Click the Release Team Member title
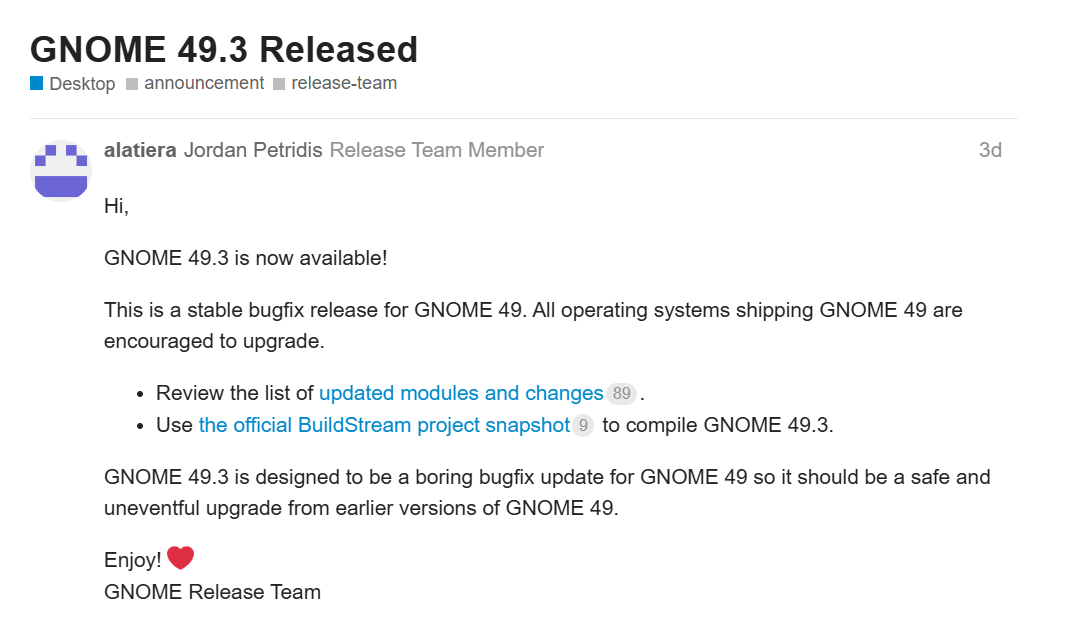This screenshot has height=623, width=1075. pyautogui.click(x=437, y=150)
